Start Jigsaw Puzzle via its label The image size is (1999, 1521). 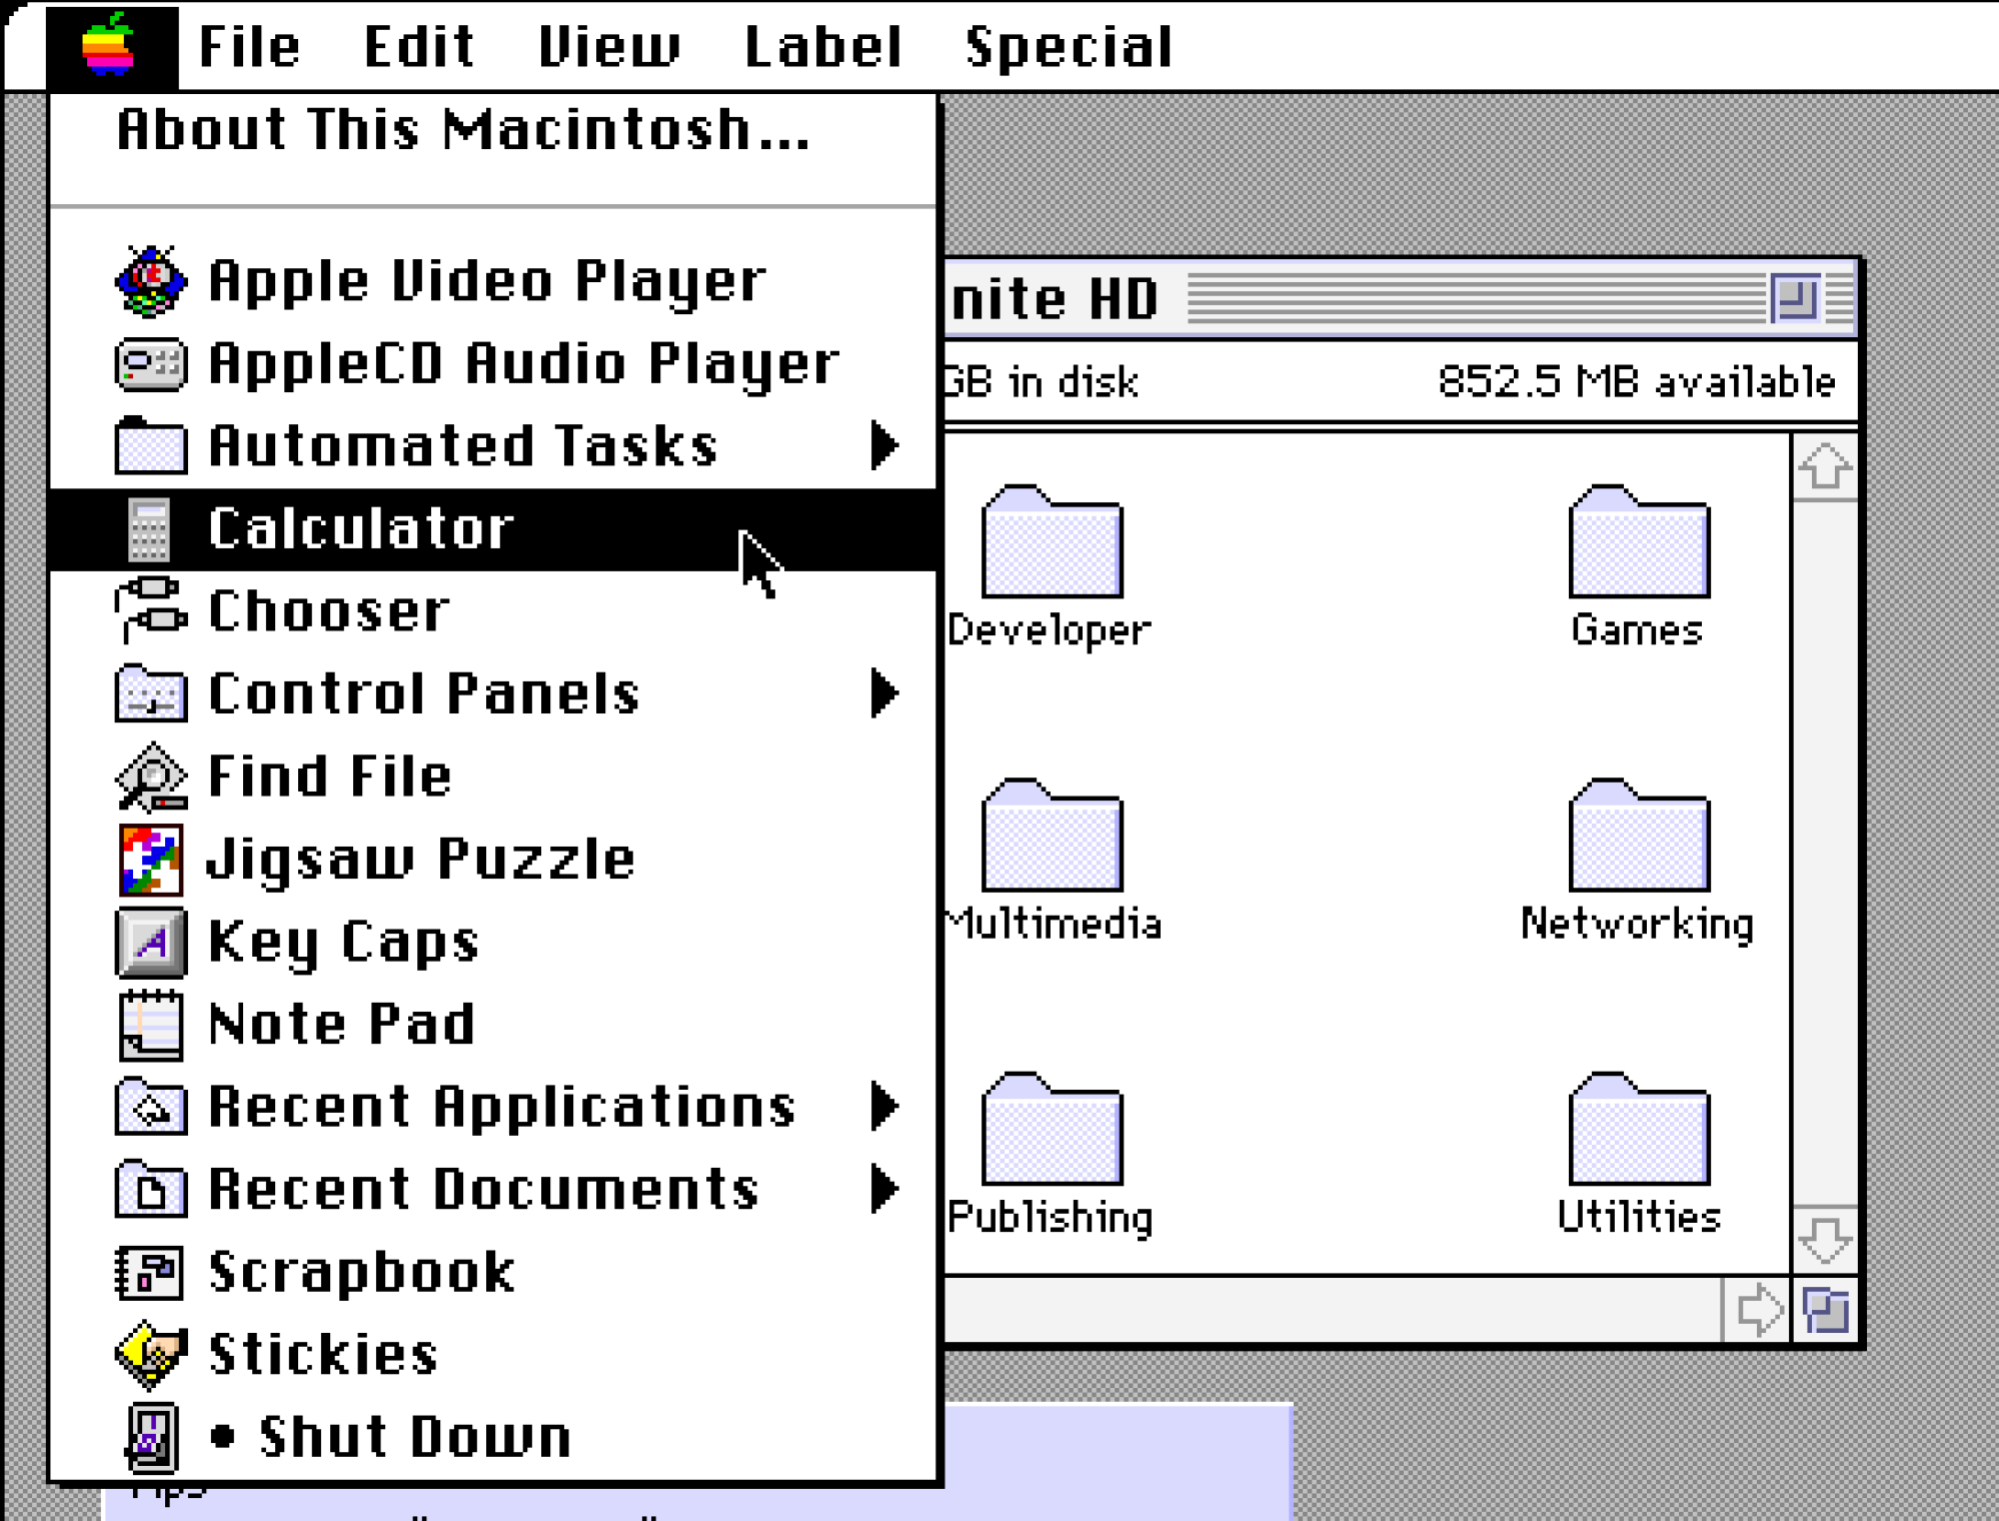click(x=421, y=861)
